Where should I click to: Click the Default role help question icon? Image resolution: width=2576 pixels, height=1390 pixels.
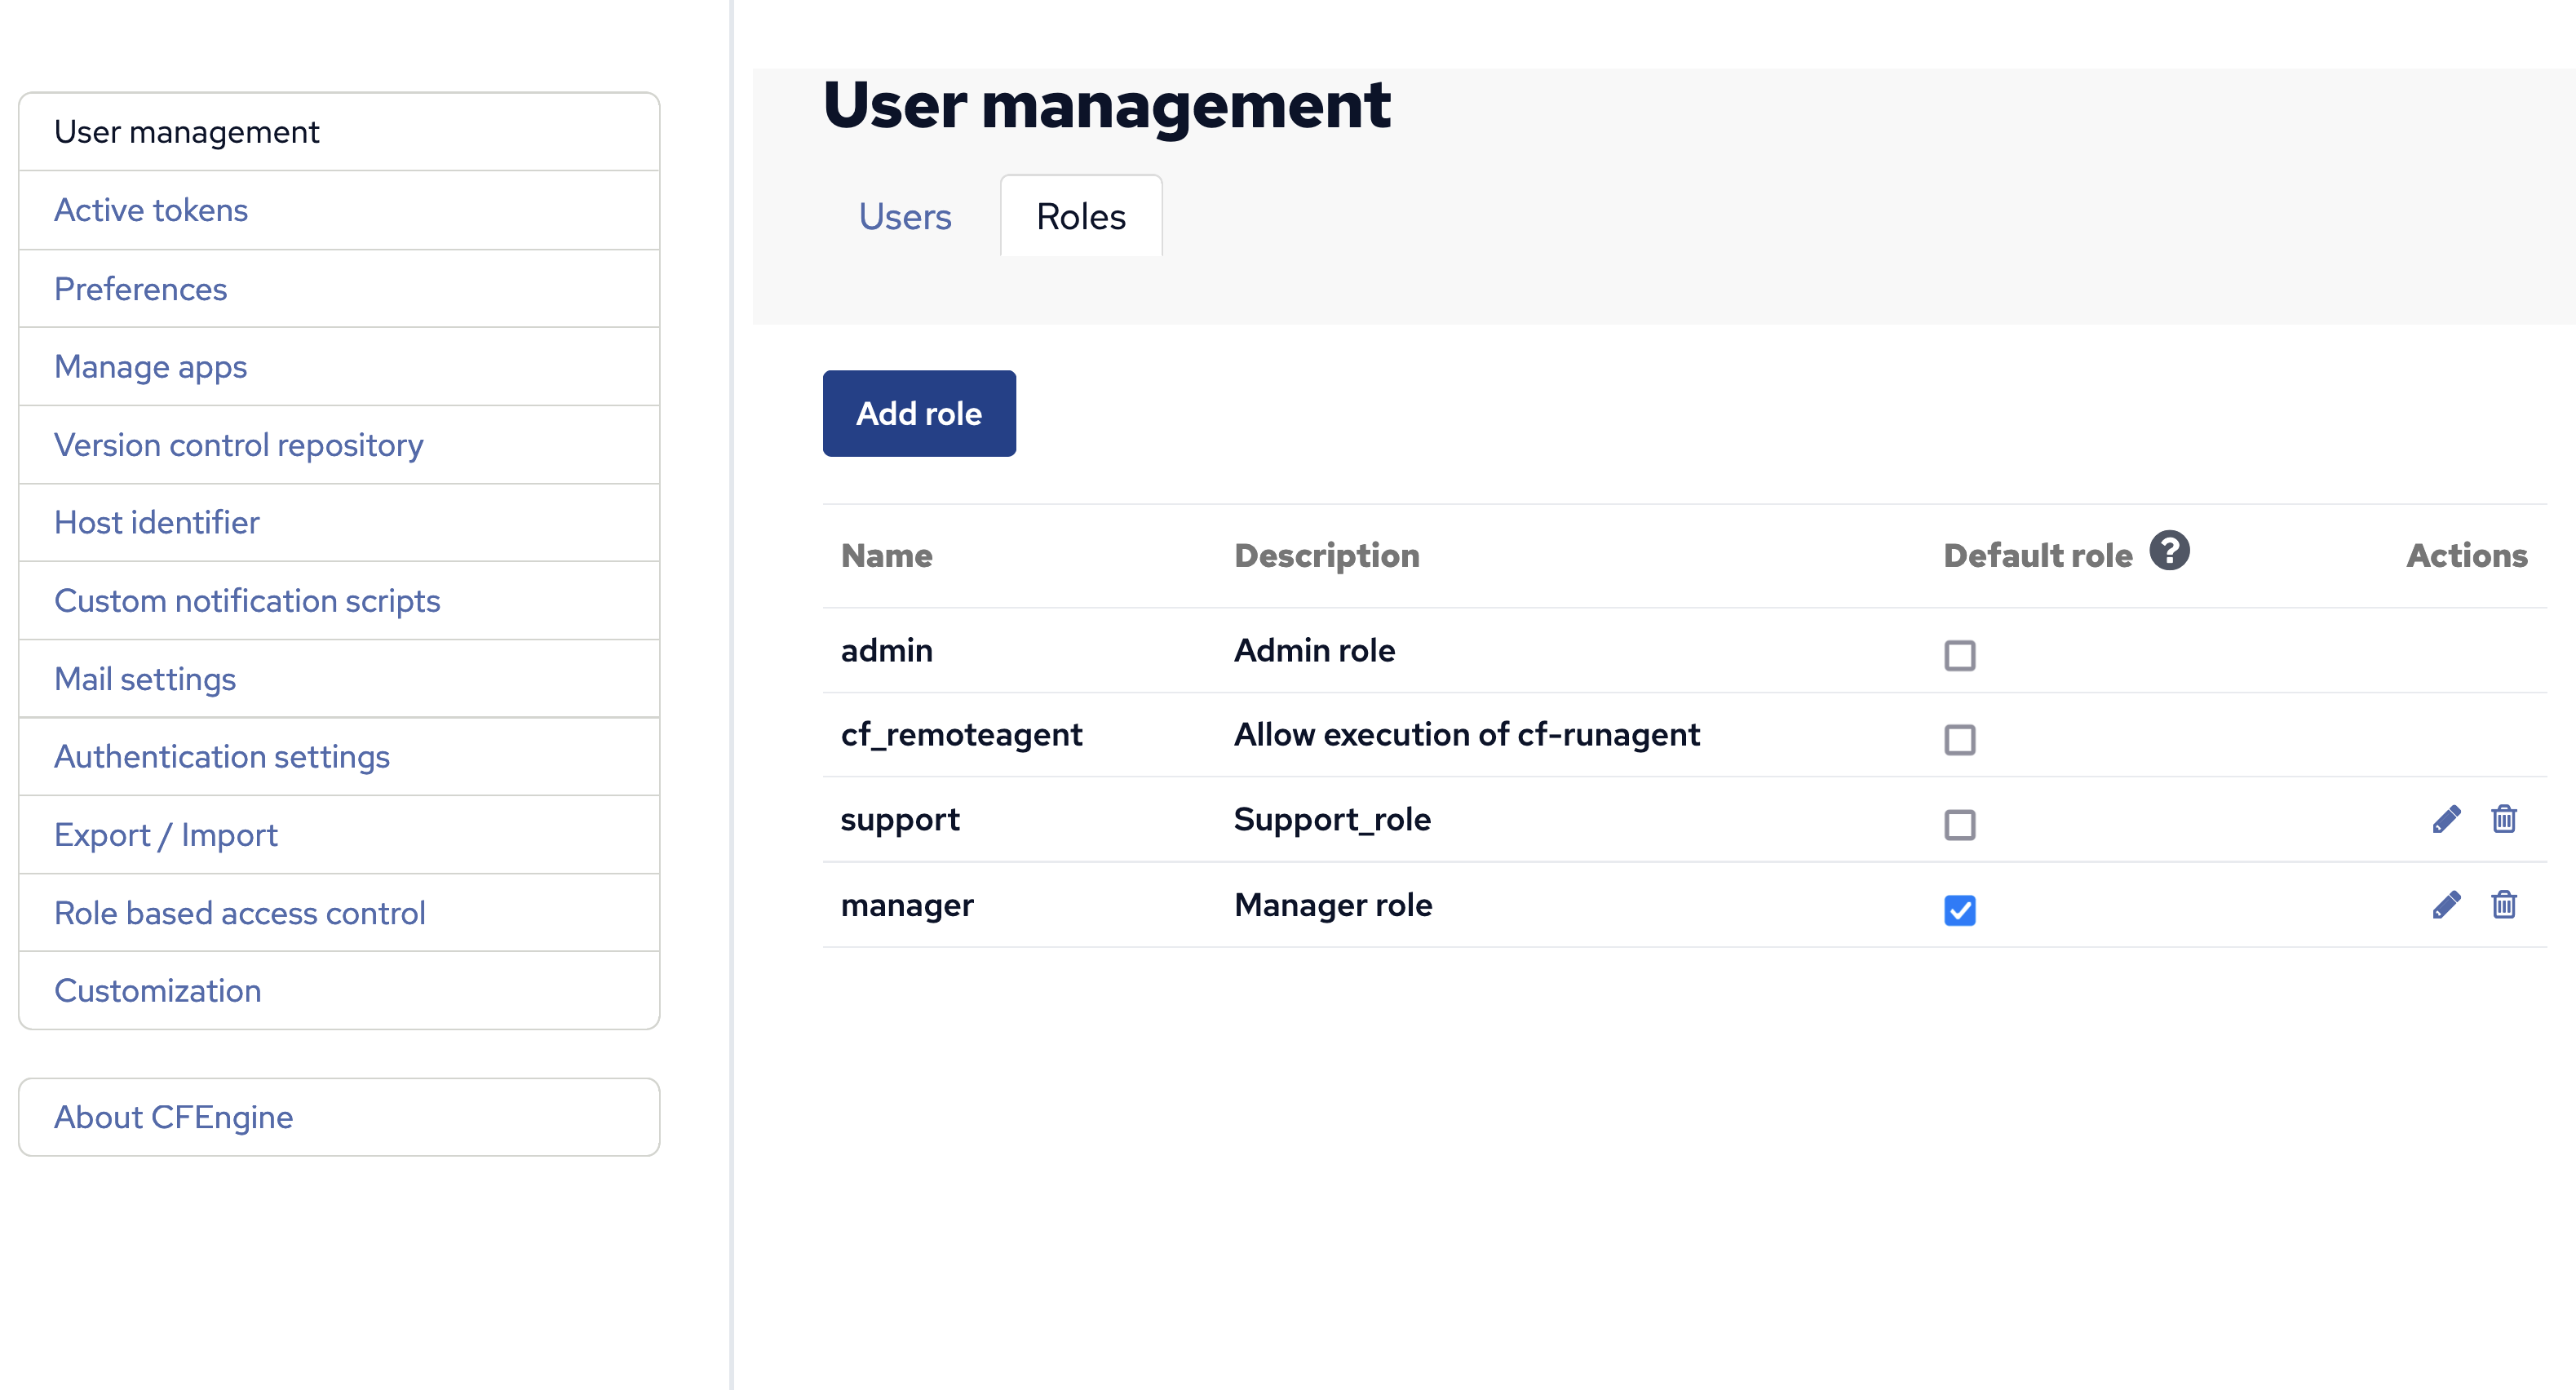[2169, 551]
